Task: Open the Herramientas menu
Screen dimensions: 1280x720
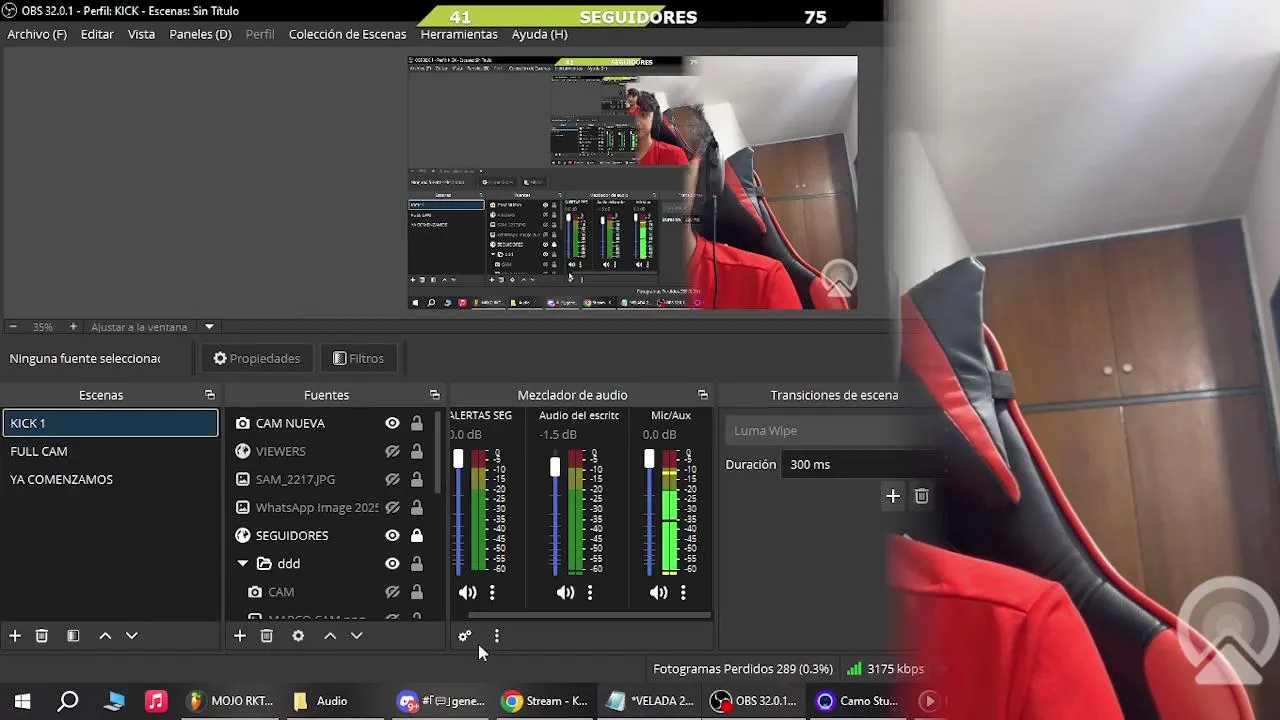Action: click(x=459, y=34)
